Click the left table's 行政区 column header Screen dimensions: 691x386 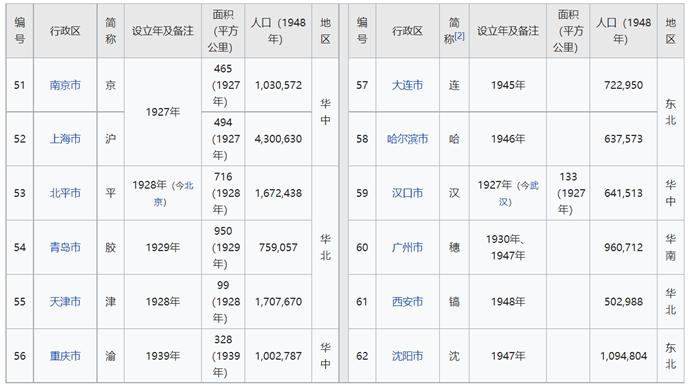point(65,31)
